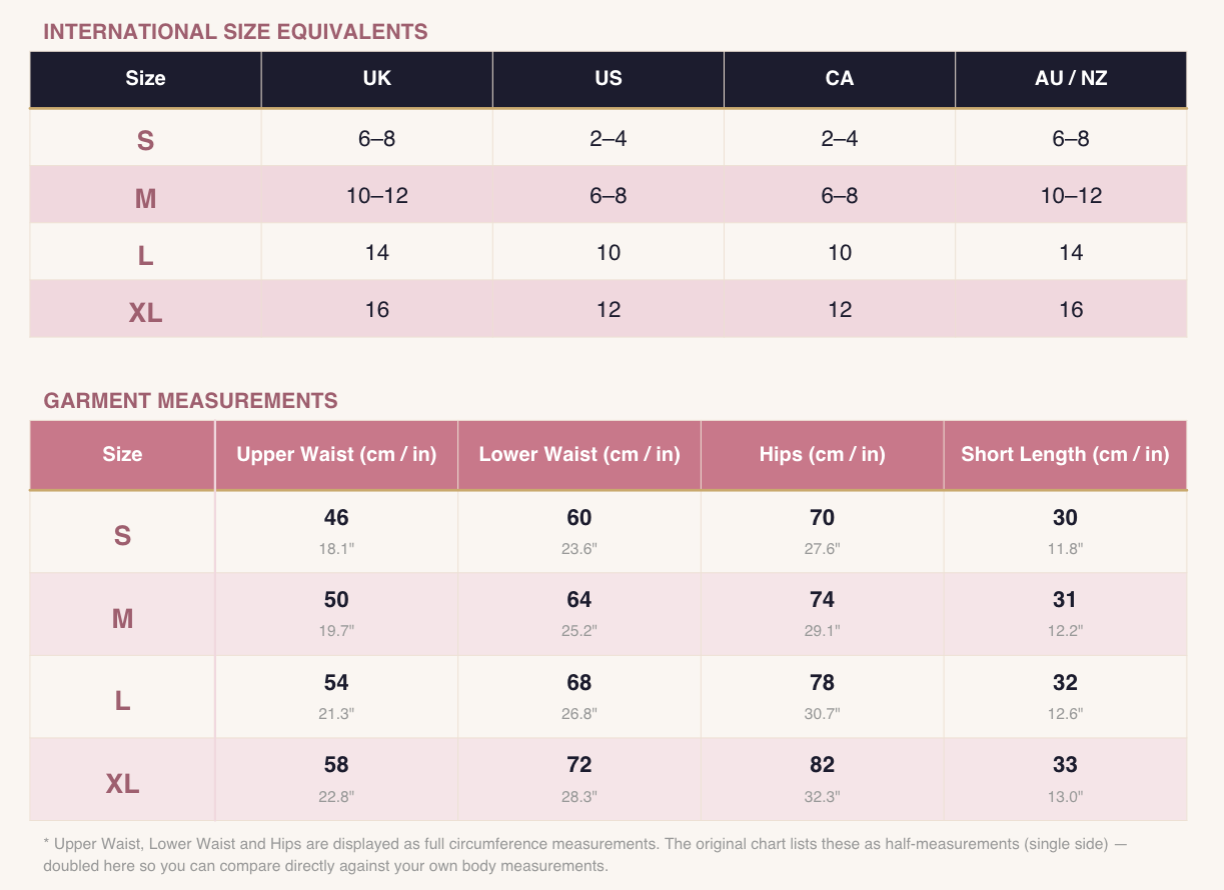Select the US 2–4 cell for size S

click(608, 139)
